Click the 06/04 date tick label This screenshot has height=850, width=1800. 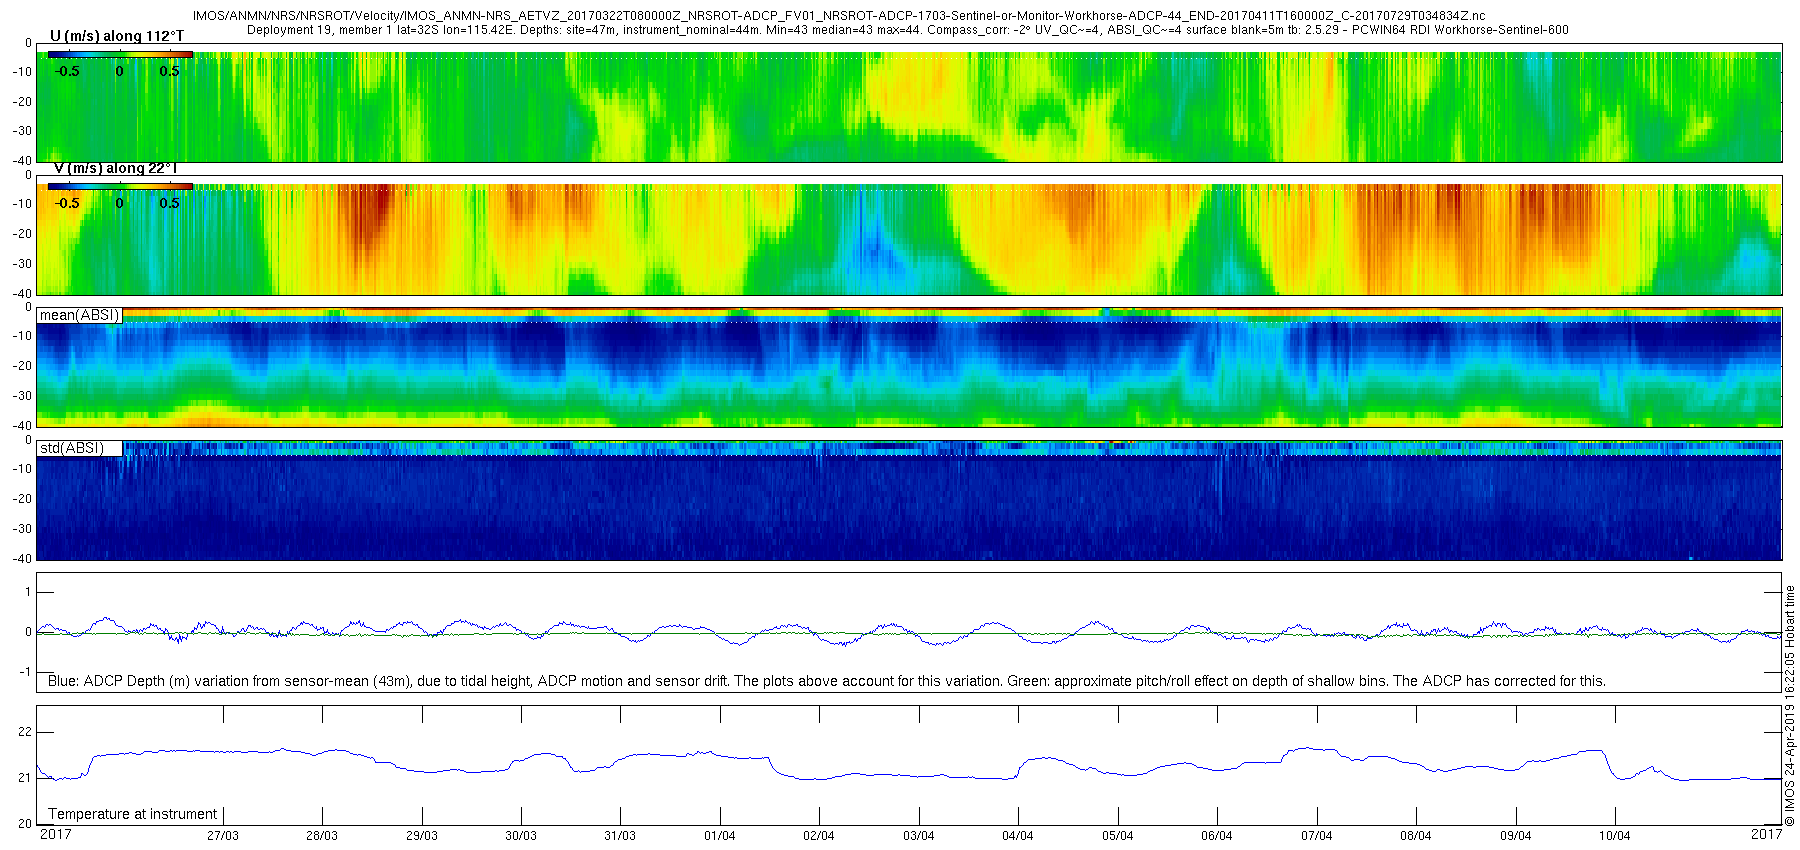(1217, 836)
